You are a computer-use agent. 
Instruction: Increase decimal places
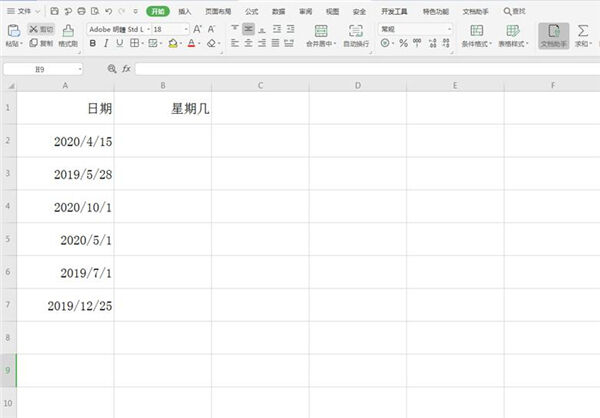click(x=432, y=43)
